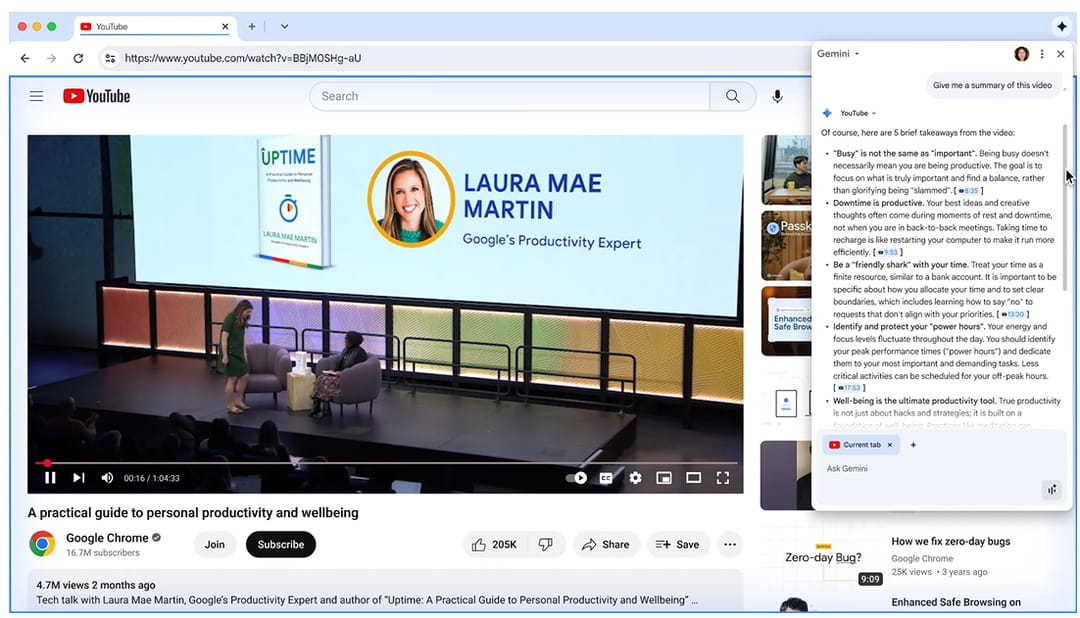Click the Gemini microphone input icon

point(1051,489)
